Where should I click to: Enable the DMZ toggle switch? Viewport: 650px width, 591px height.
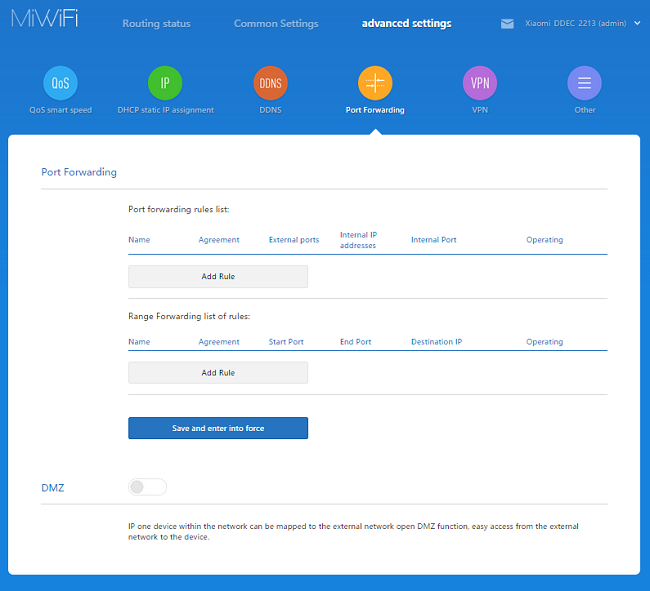tap(147, 487)
